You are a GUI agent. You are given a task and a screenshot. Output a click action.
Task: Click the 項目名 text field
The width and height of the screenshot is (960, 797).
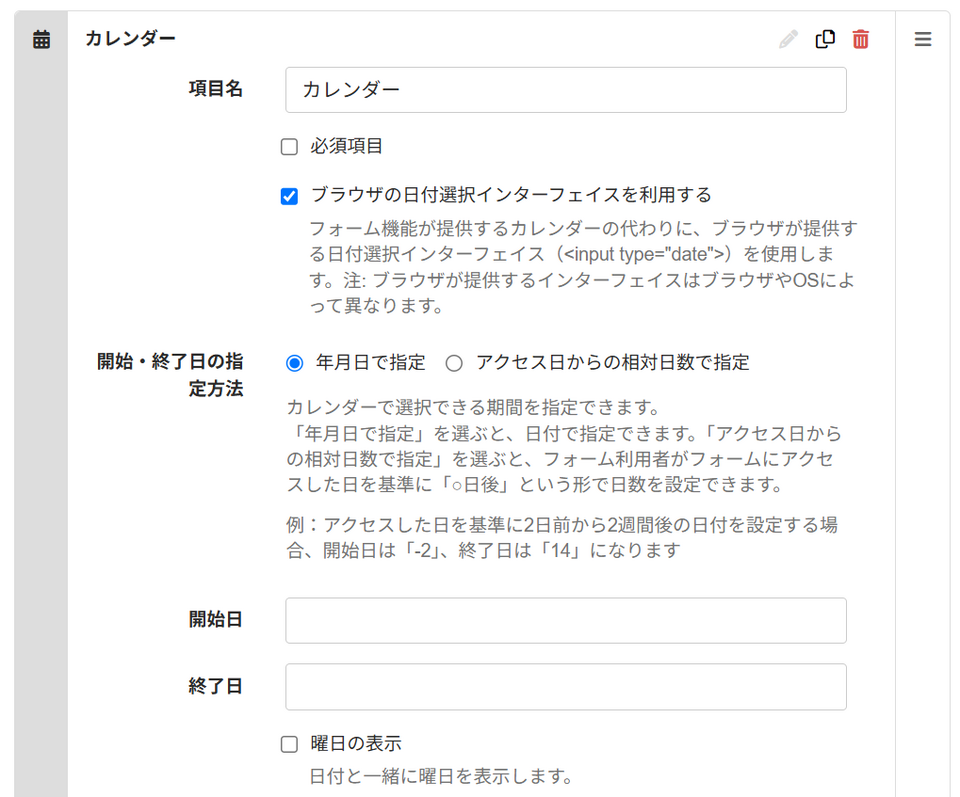pyautogui.click(x=566, y=90)
